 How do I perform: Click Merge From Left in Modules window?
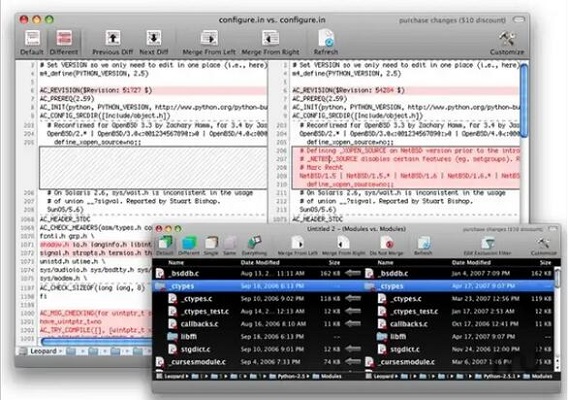click(x=297, y=245)
